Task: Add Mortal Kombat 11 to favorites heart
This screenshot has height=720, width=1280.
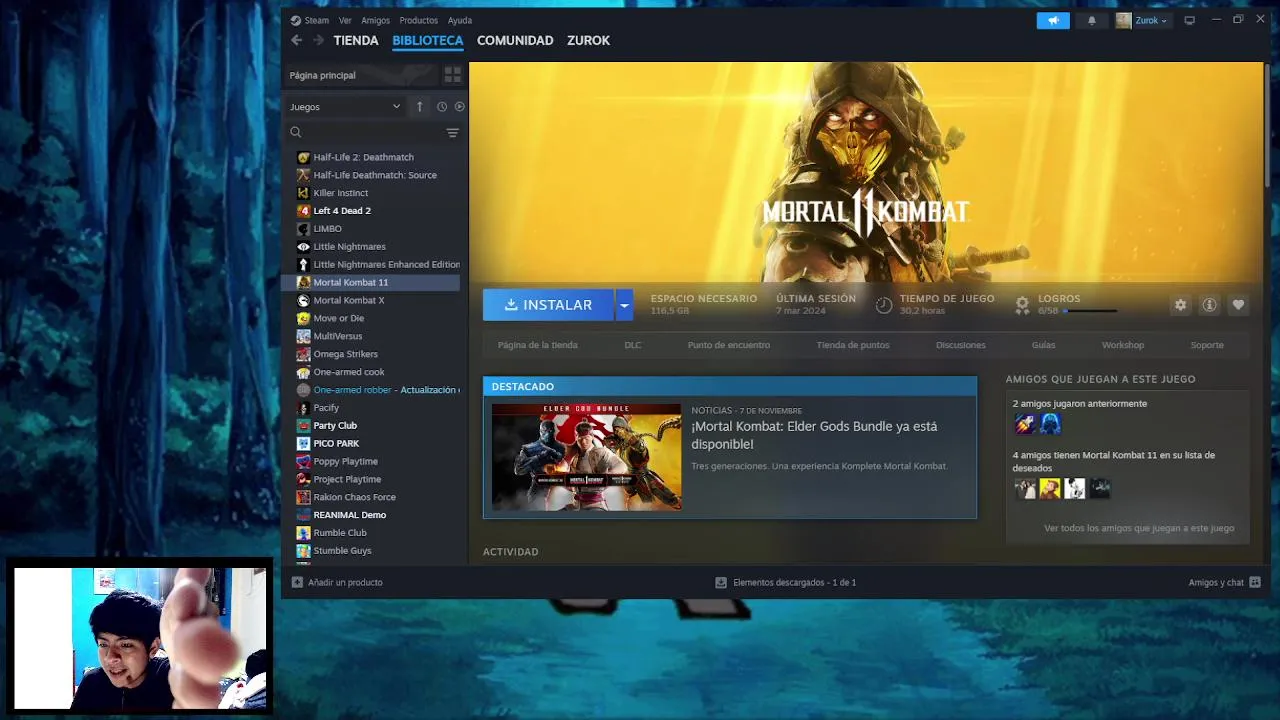Action: (x=1238, y=305)
